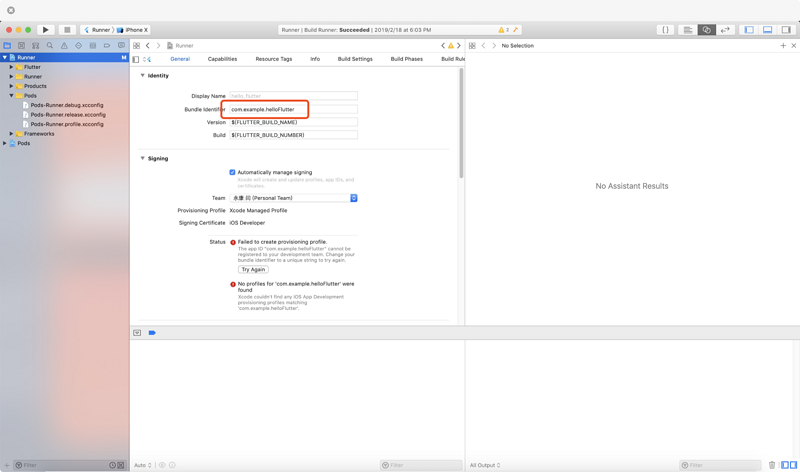800x472 pixels.
Task: Switch to the Build Phases tab
Action: [x=407, y=59]
